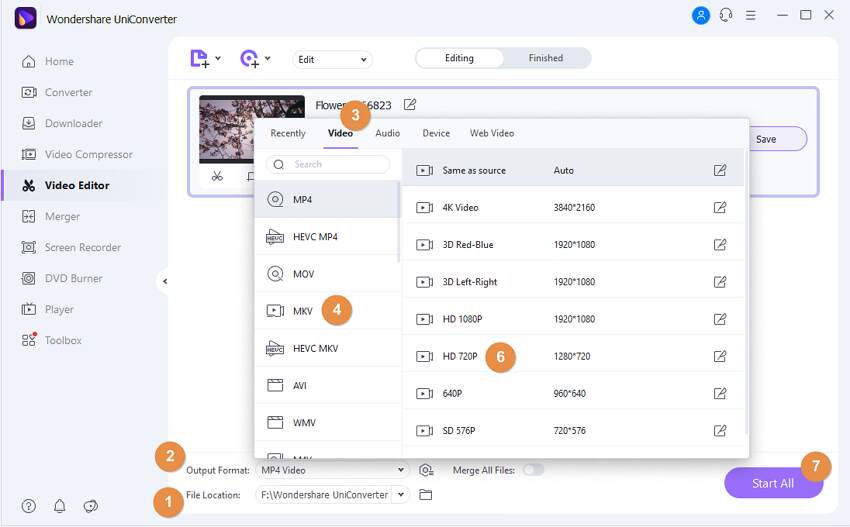Open the File Location path dropdown arrow

(401, 494)
